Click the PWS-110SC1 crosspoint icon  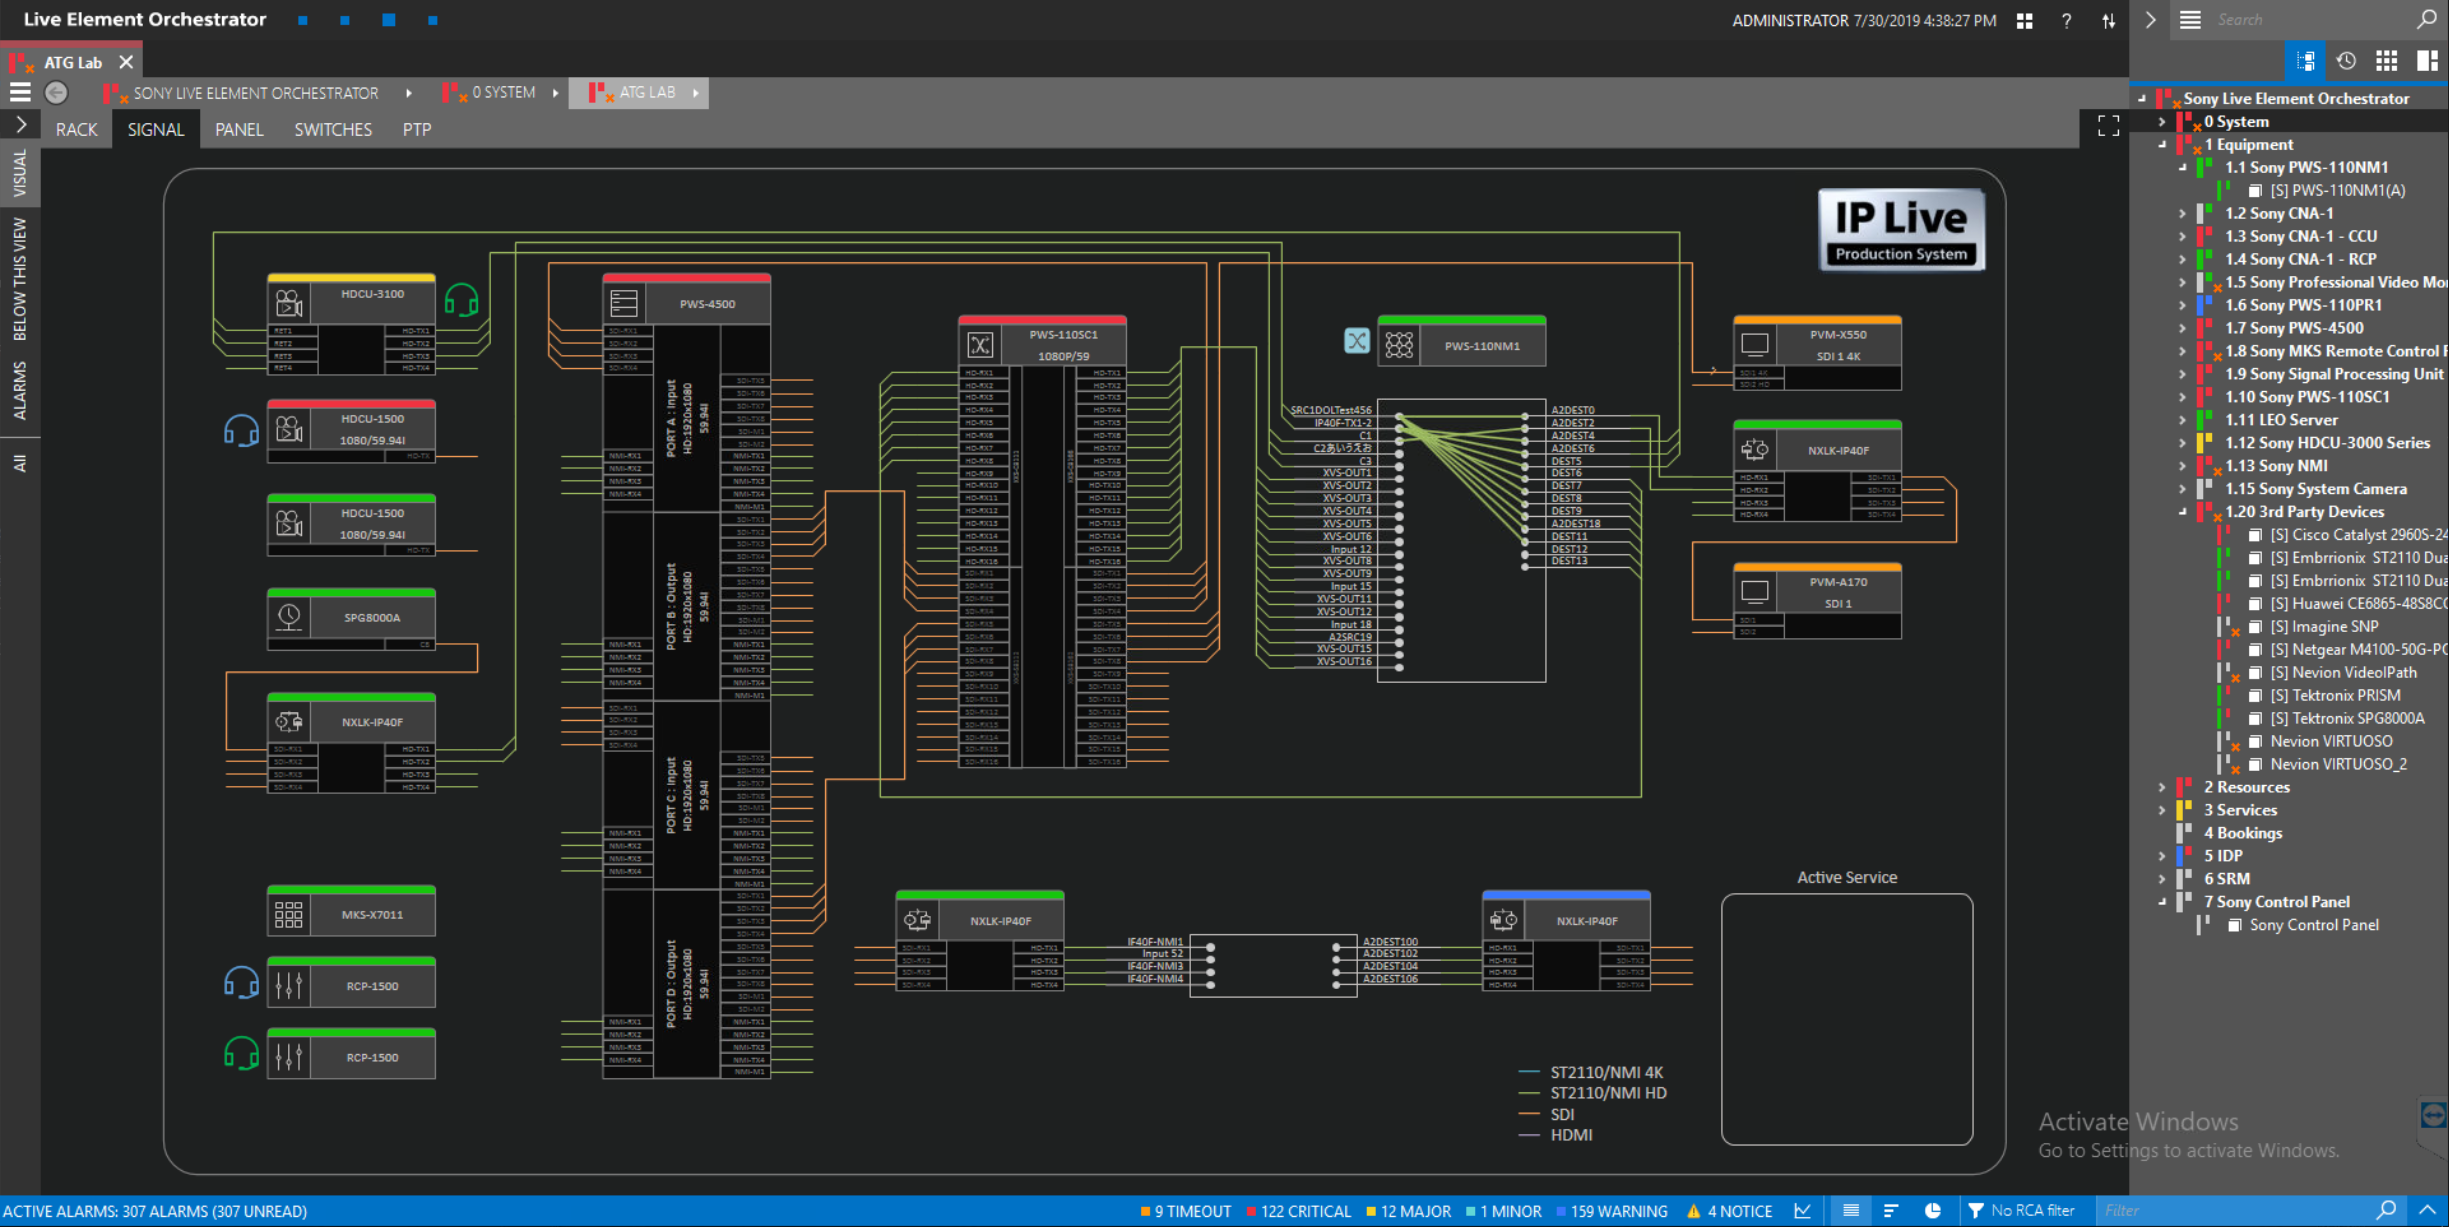pos(980,345)
